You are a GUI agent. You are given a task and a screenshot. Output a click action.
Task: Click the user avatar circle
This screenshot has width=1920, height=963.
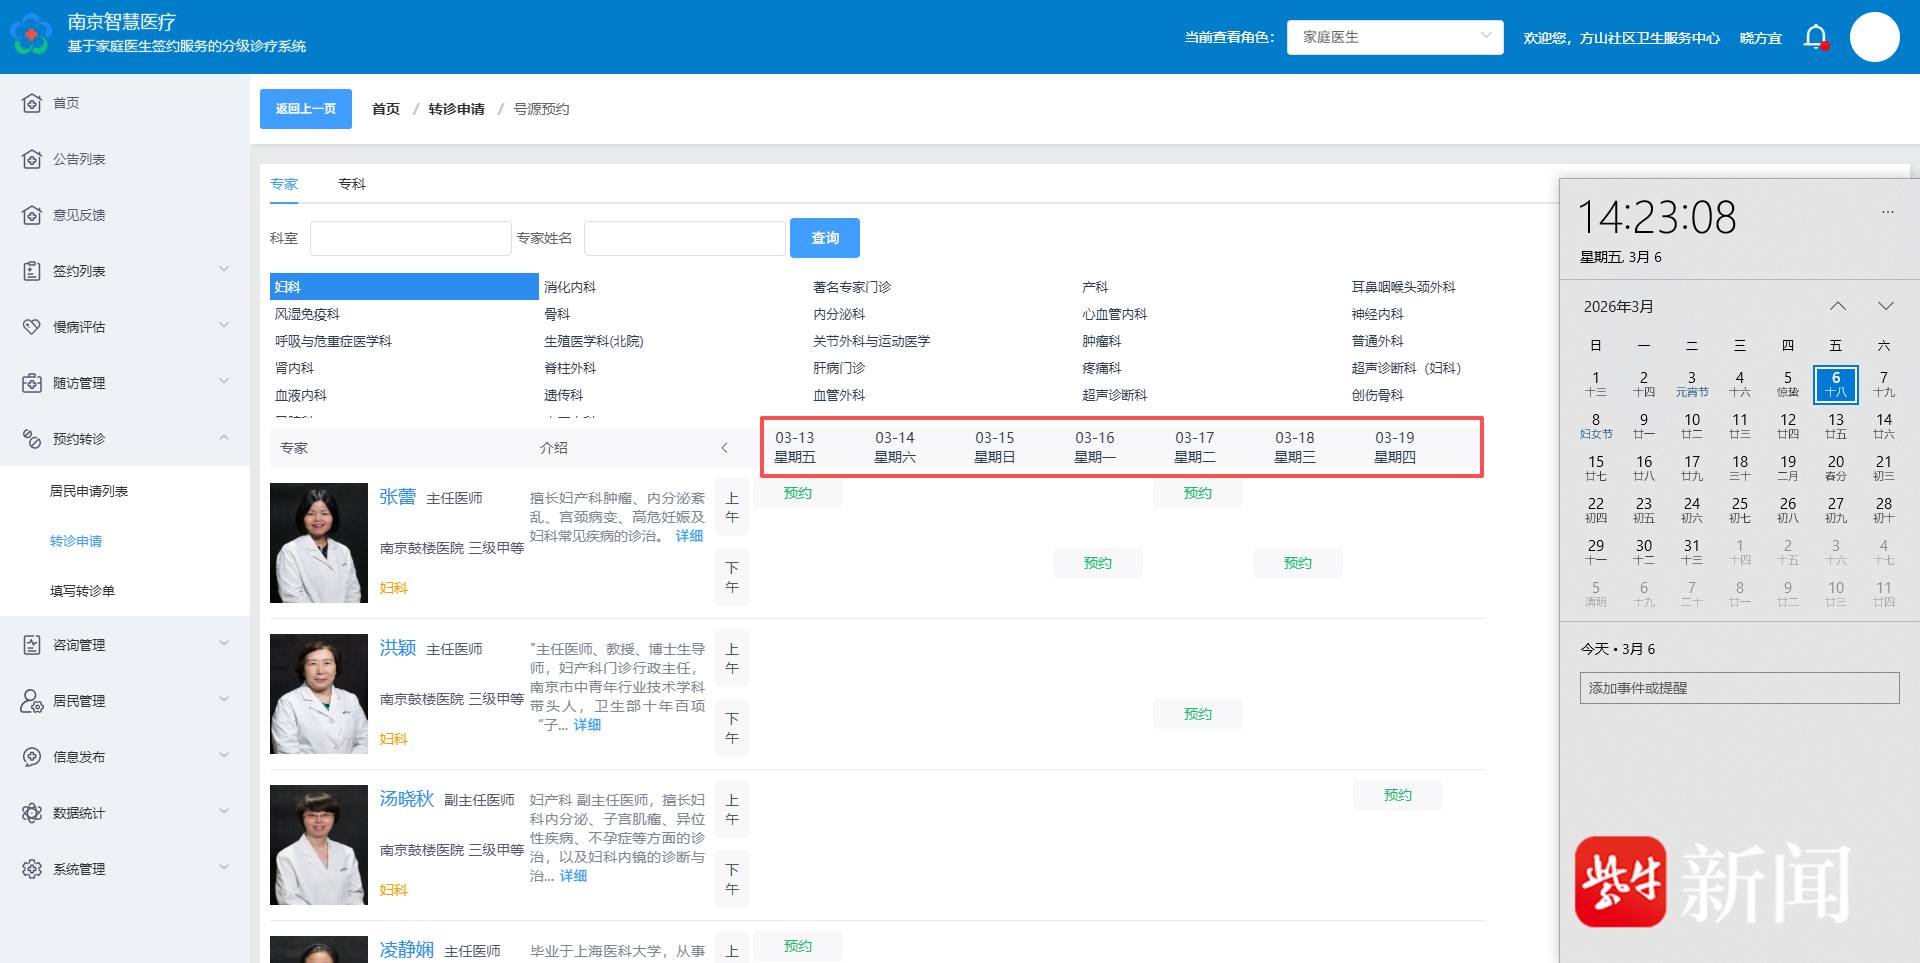tap(1874, 37)
